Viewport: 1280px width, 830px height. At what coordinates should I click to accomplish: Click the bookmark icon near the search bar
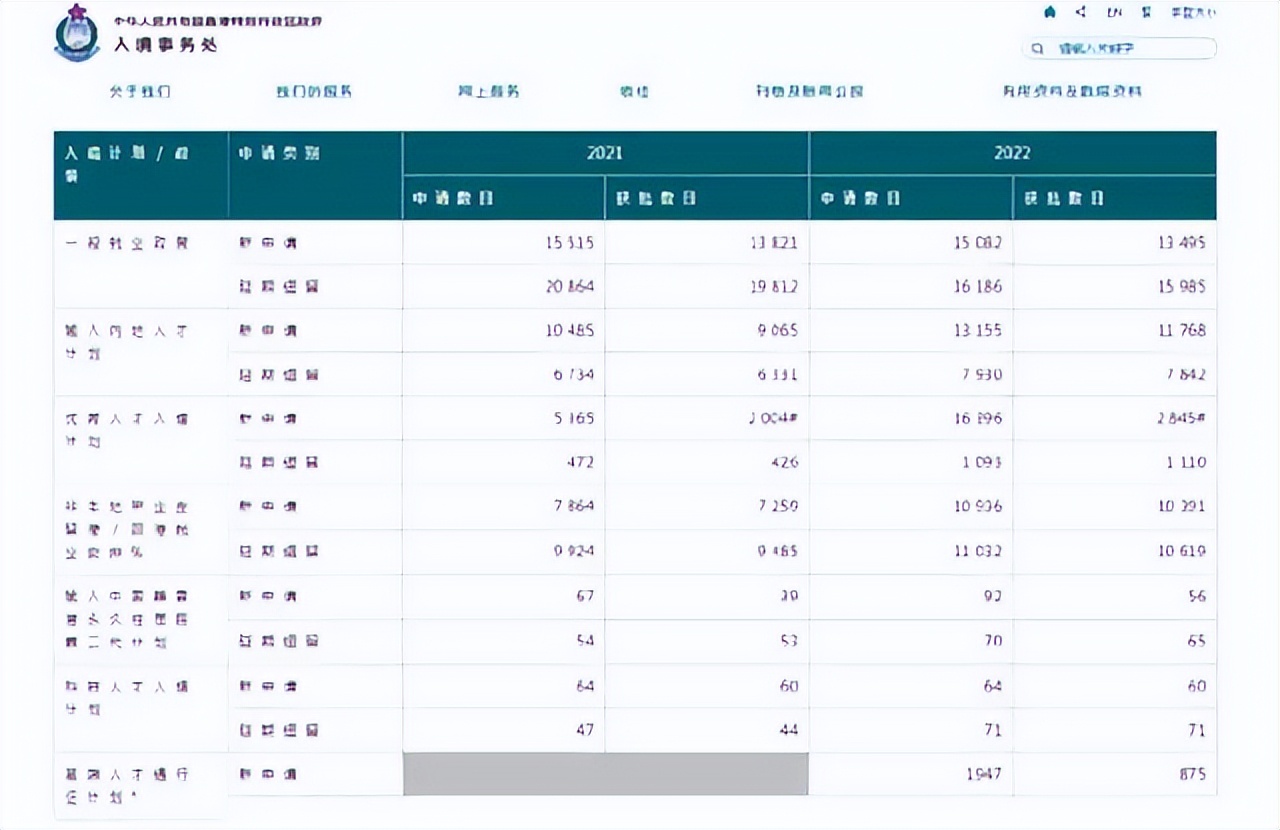click(1148, 11)
